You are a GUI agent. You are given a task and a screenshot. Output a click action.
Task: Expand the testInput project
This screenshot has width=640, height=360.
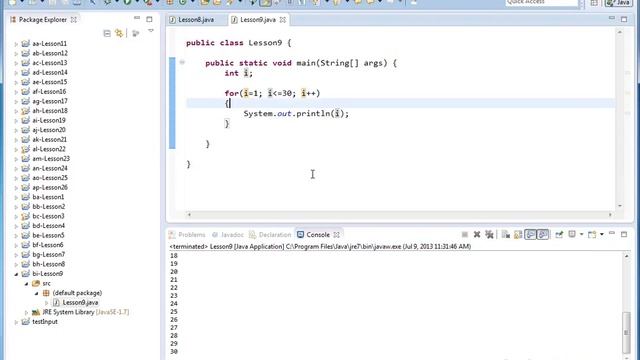16,322
